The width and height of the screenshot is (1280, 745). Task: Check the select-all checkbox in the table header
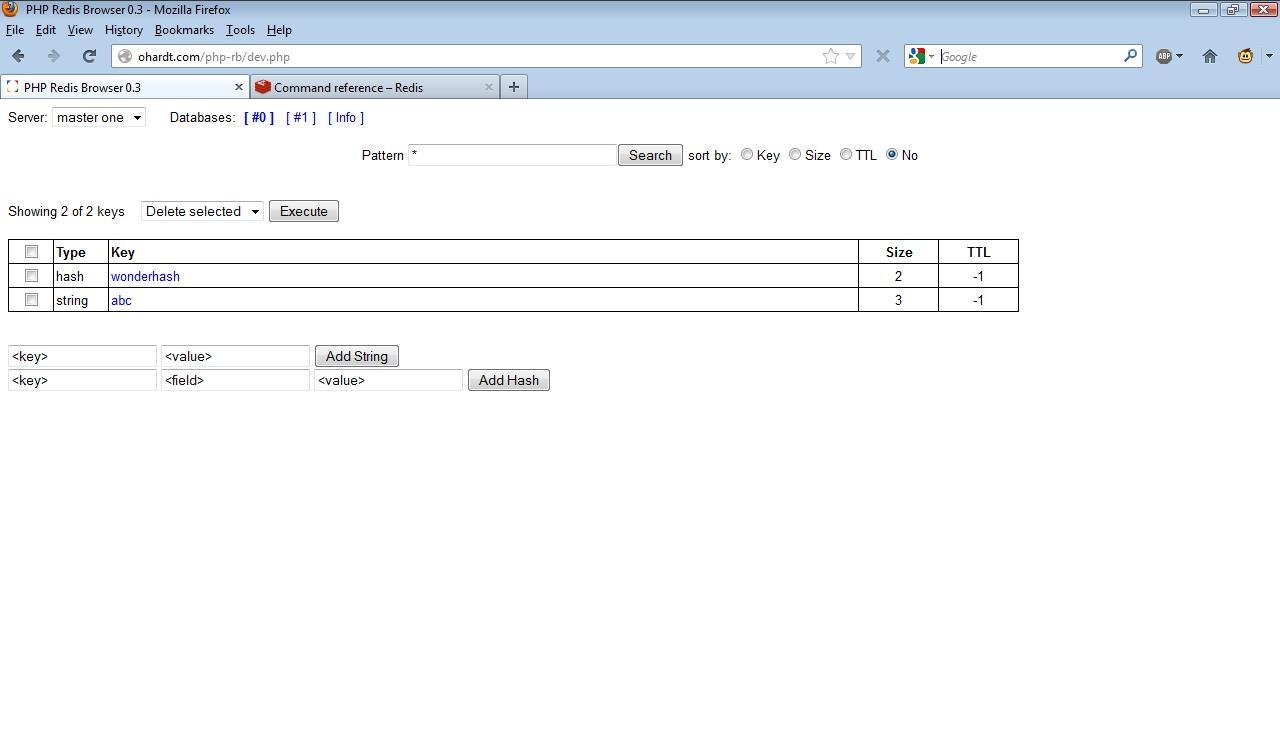[x=31, y=251]
